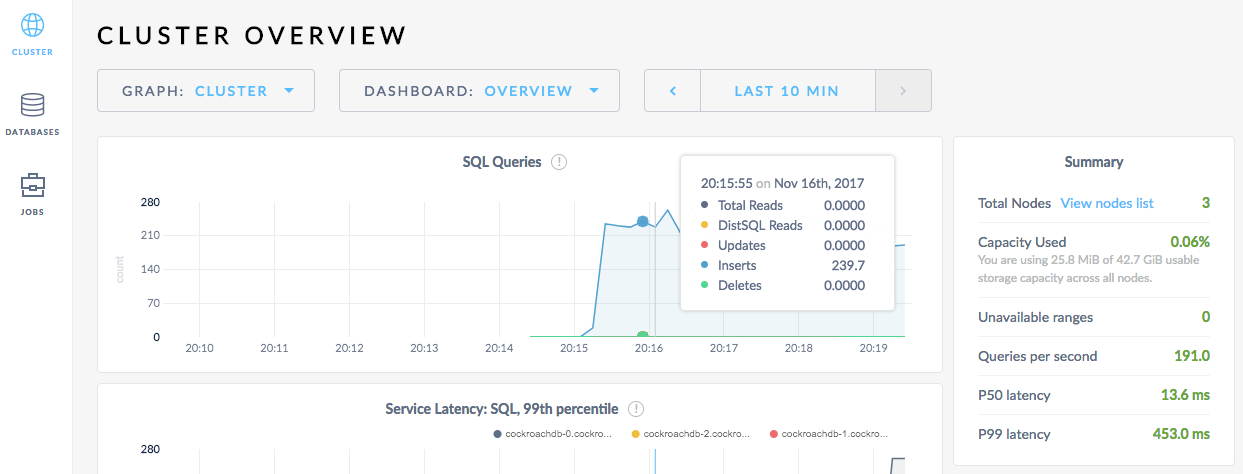
Task: Click the 20:17 marker on SQL Queries timeline
Action: pos(723,348)
